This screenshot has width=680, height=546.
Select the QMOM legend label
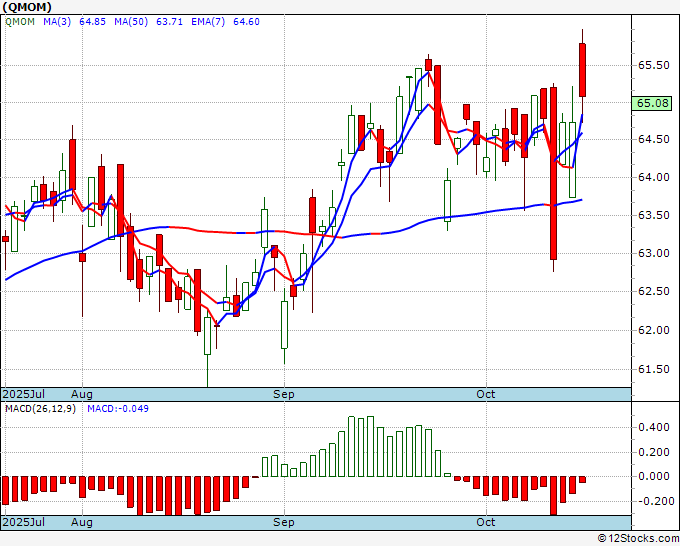click(x=20, y=22)
